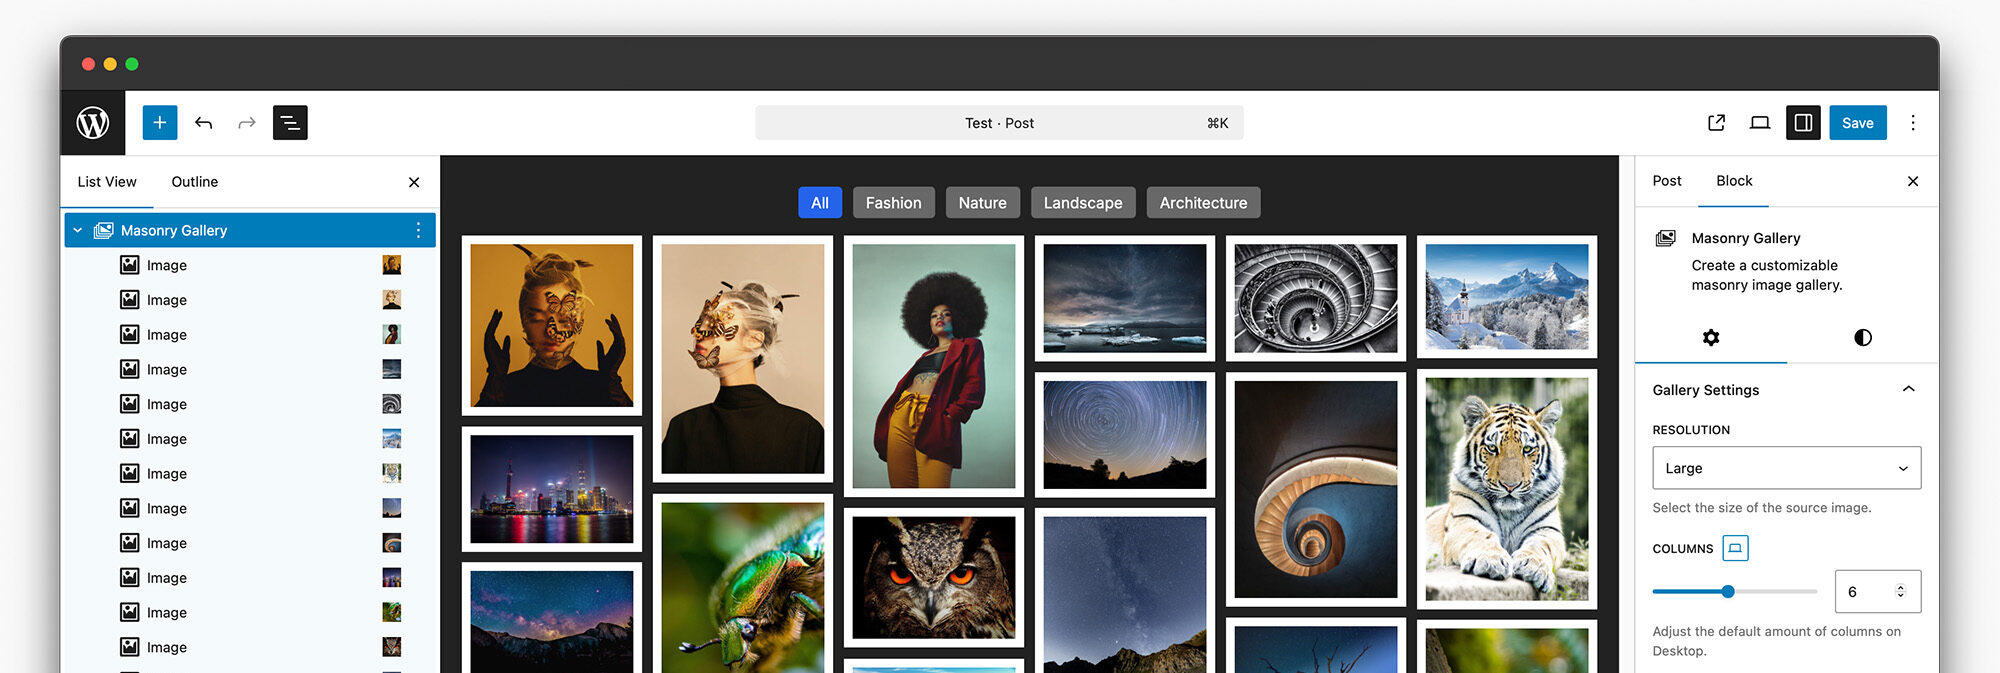Select the tiger image thumbnail in gallery
Image resolution: width=2000 pixels, height=673 pixels.
pyautogui.click(x=1506, y=489)
